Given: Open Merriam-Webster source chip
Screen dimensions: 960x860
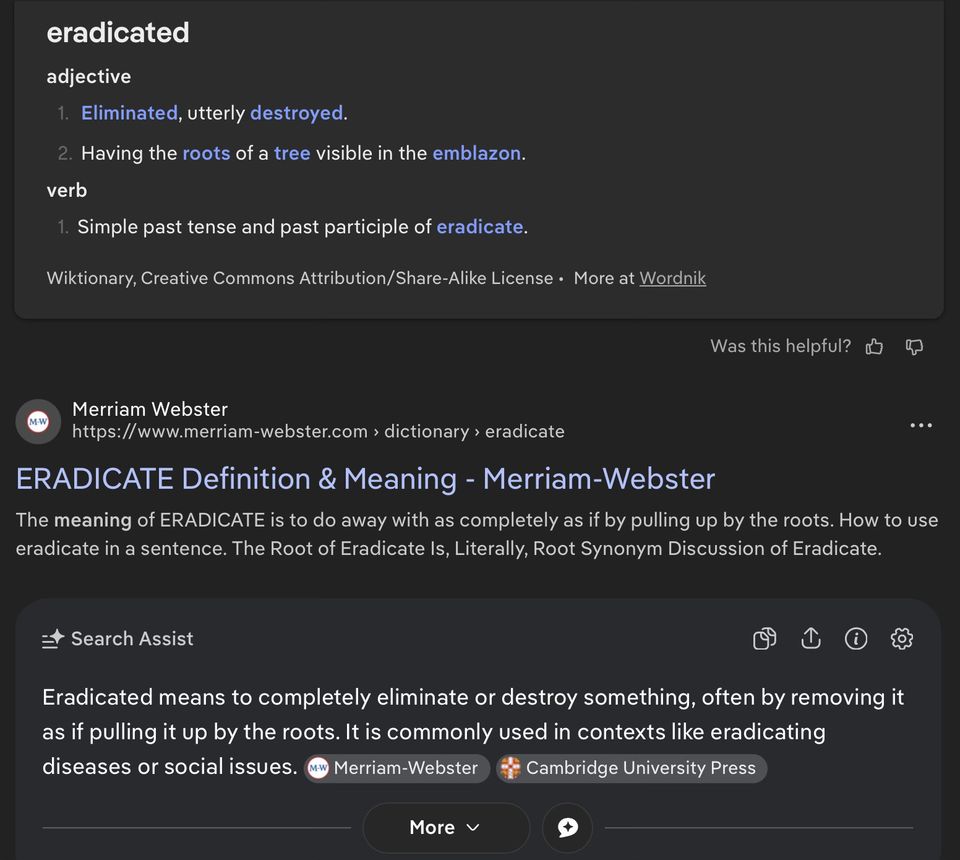Looking at the screenshot, I should click(x=397, y=768).
